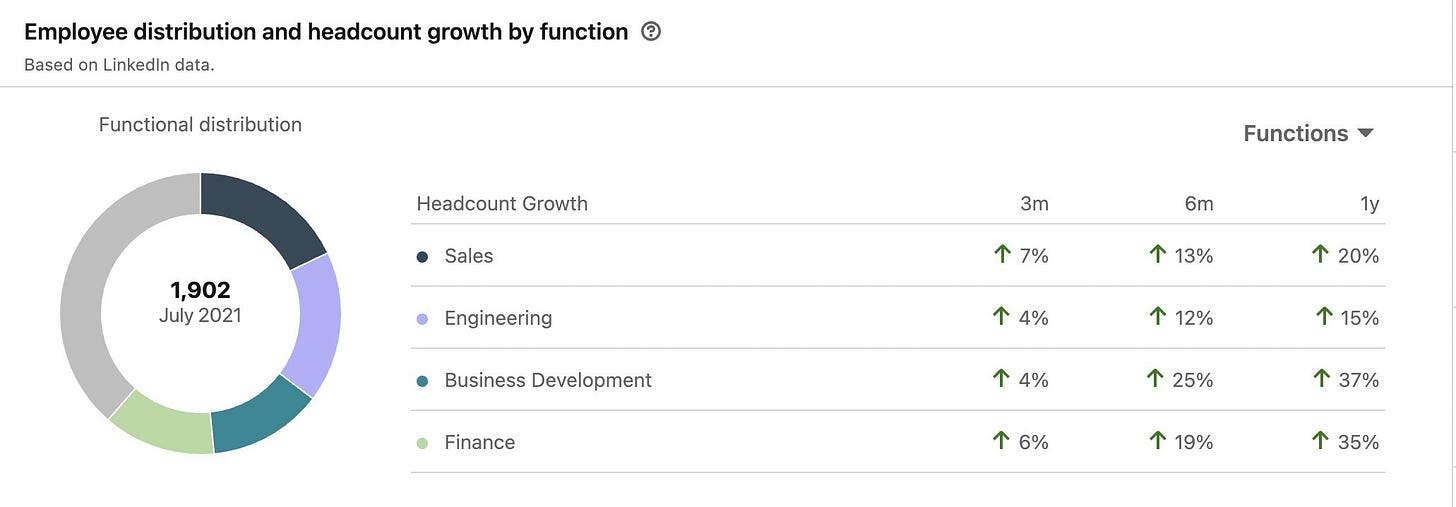
Task: Select the Sales row label
Action: pos(469,256)
